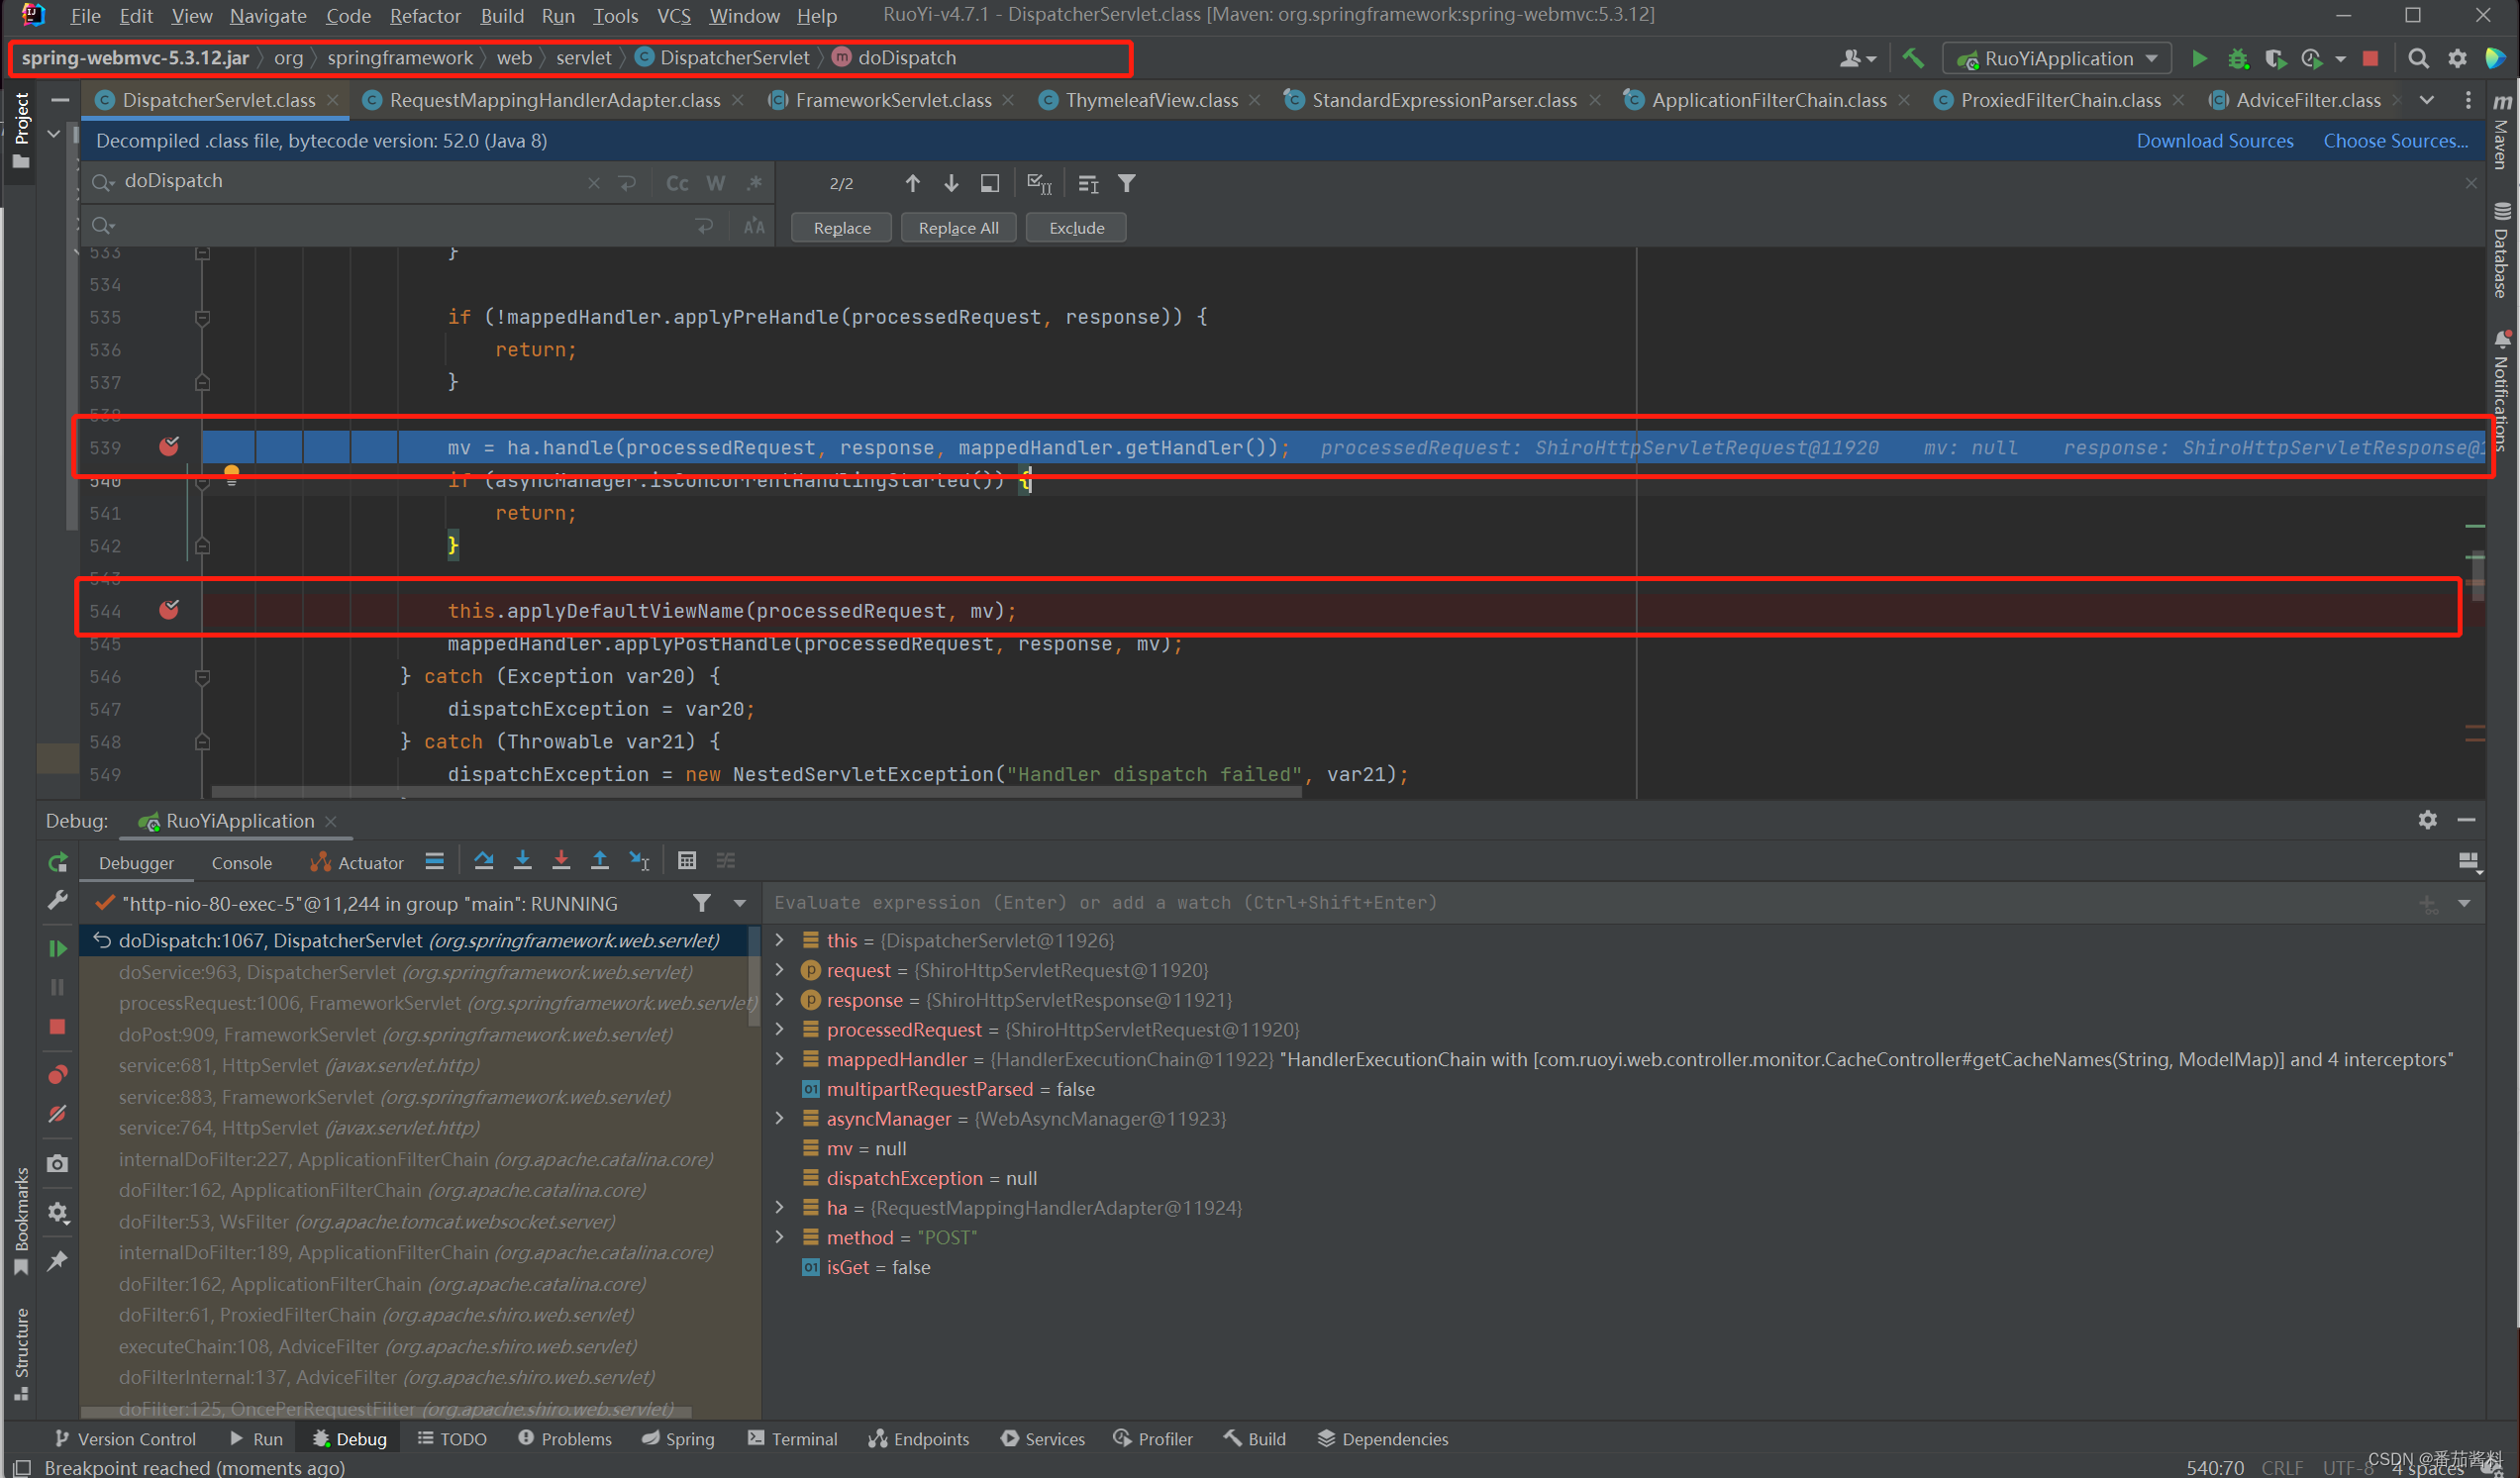Viewport: 2520px width, 1478px height.
Task: Click the Debug bug icon in top toolbar
Action: 2238,59
